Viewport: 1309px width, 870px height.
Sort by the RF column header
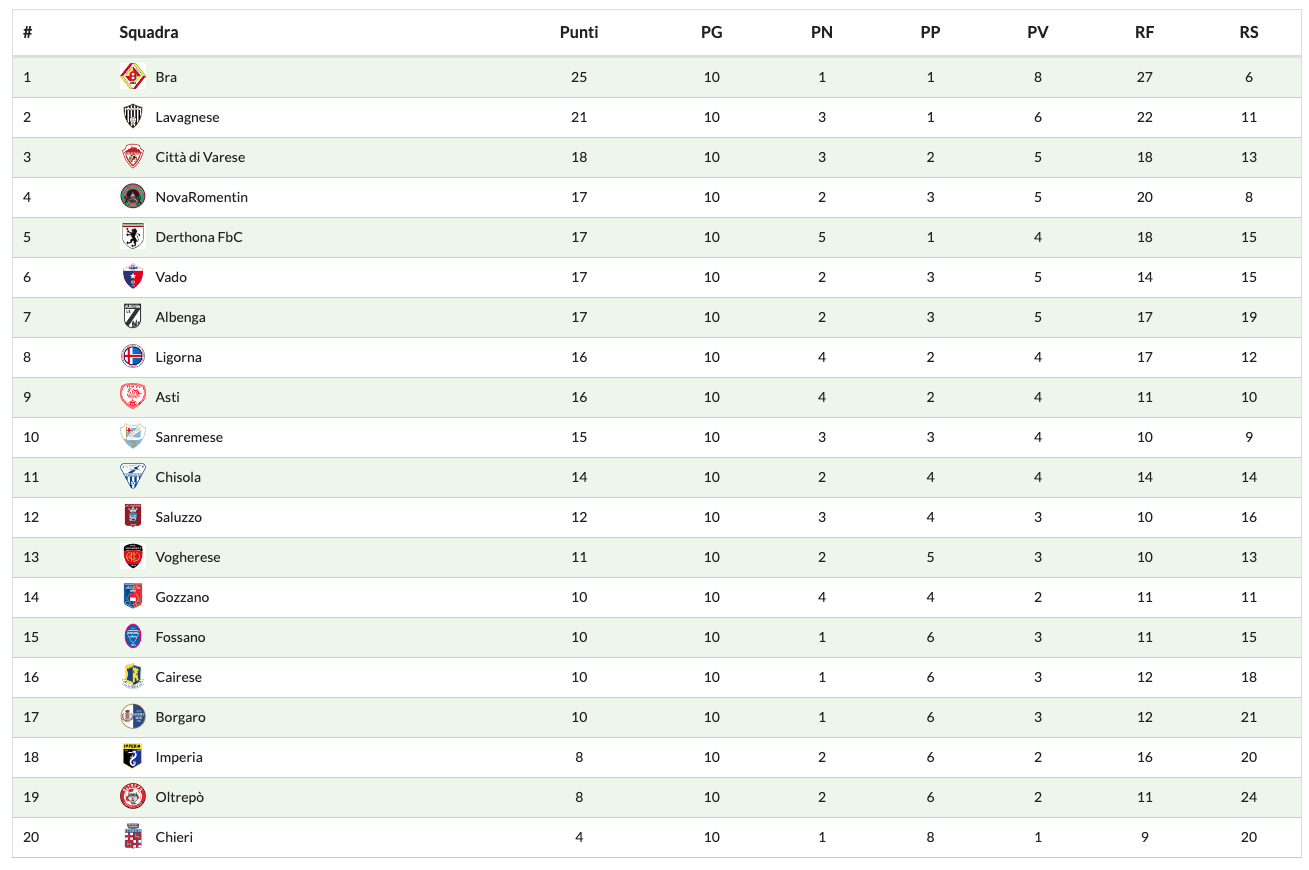[x=1145, y=32]
